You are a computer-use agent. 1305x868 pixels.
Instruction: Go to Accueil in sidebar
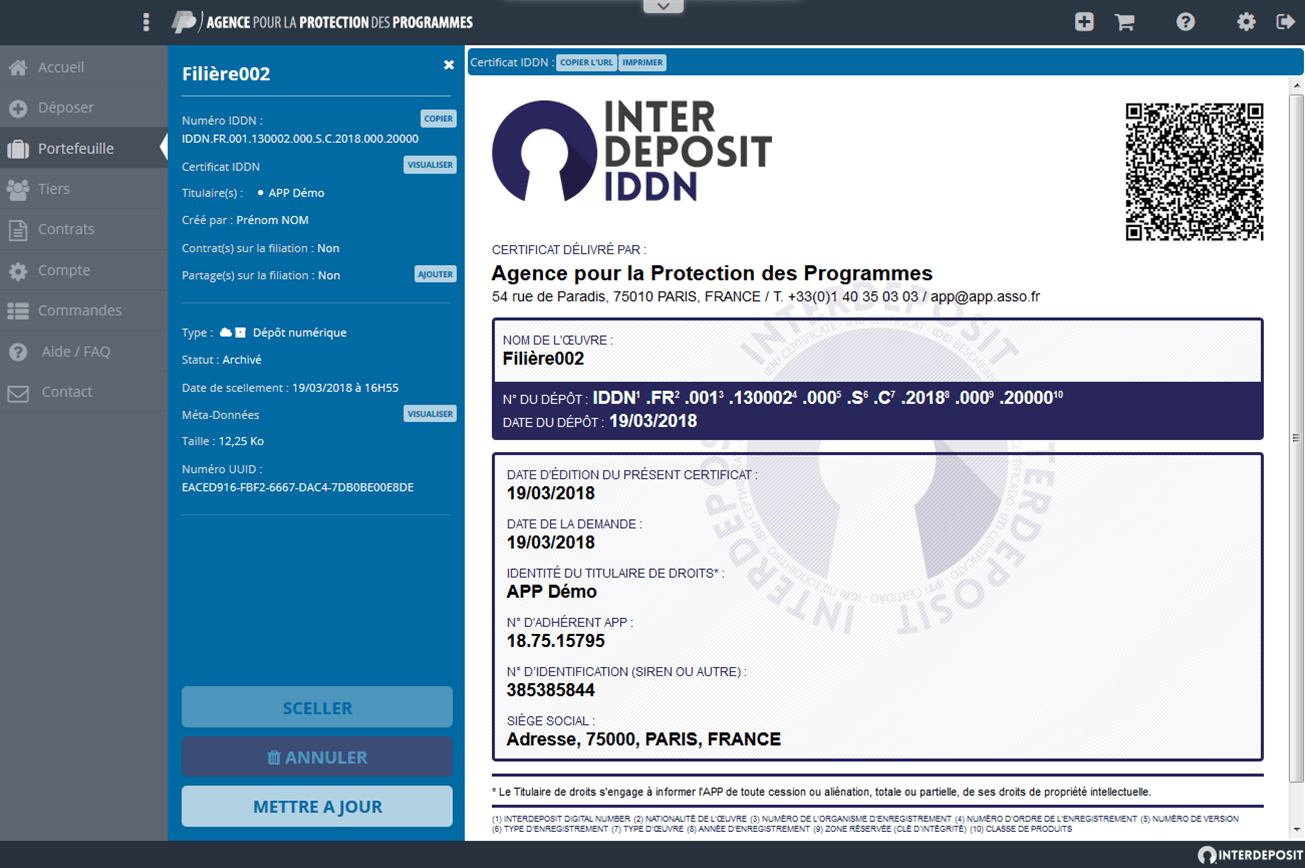pos(84,67)
